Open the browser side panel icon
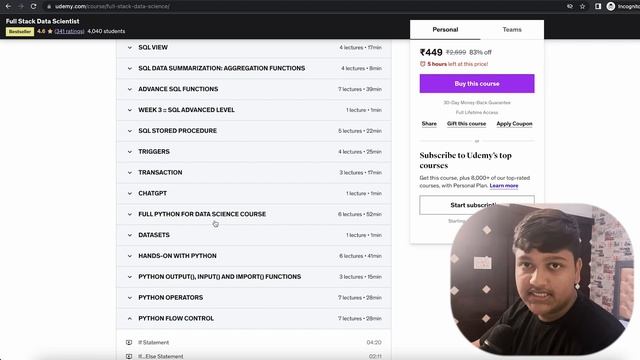This screenshot has height=360, width=640. click(x=598, y=6)
